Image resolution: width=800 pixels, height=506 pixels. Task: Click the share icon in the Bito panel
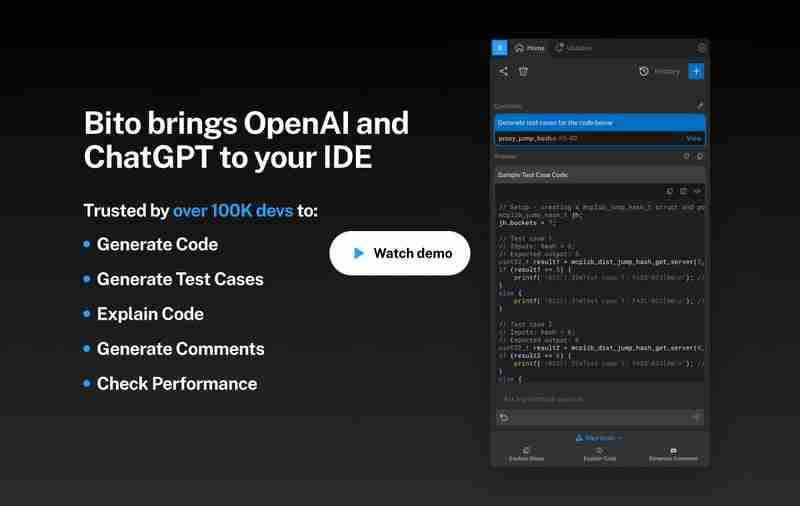[x=503, y=71]
